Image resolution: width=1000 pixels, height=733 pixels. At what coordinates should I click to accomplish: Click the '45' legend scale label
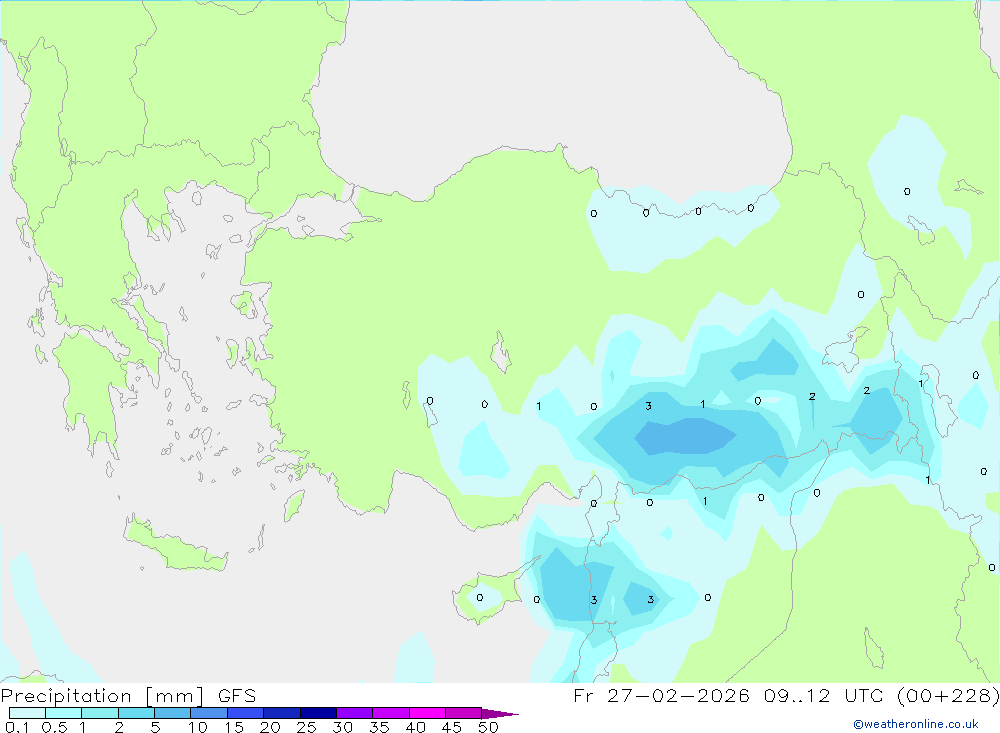click(452, 727)
